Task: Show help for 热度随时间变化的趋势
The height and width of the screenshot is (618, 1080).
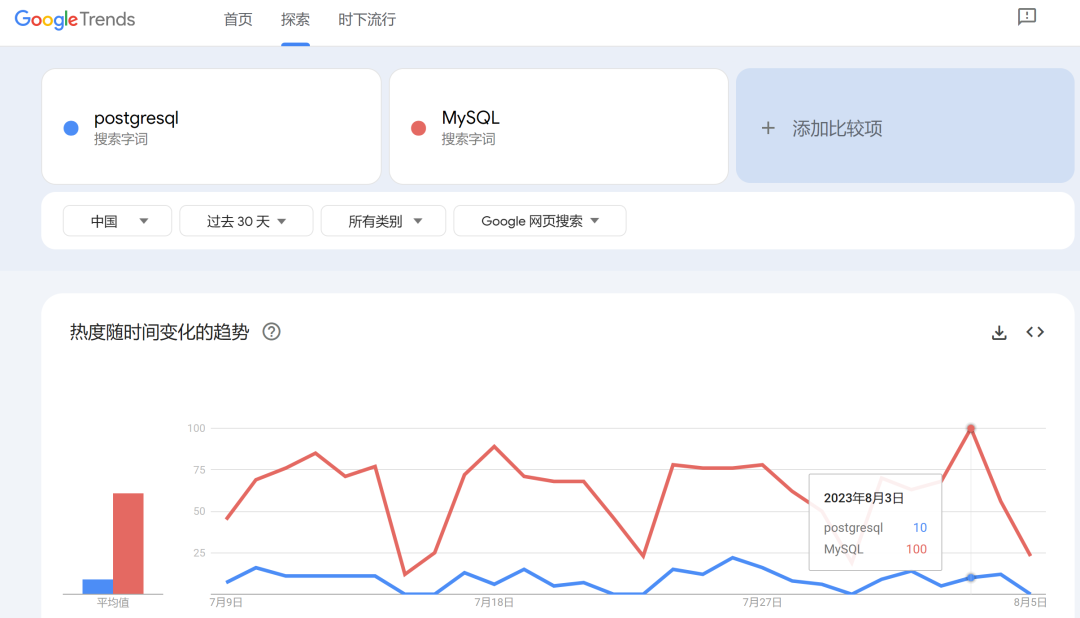Action: pyautogui.click(x=271, y=332)
